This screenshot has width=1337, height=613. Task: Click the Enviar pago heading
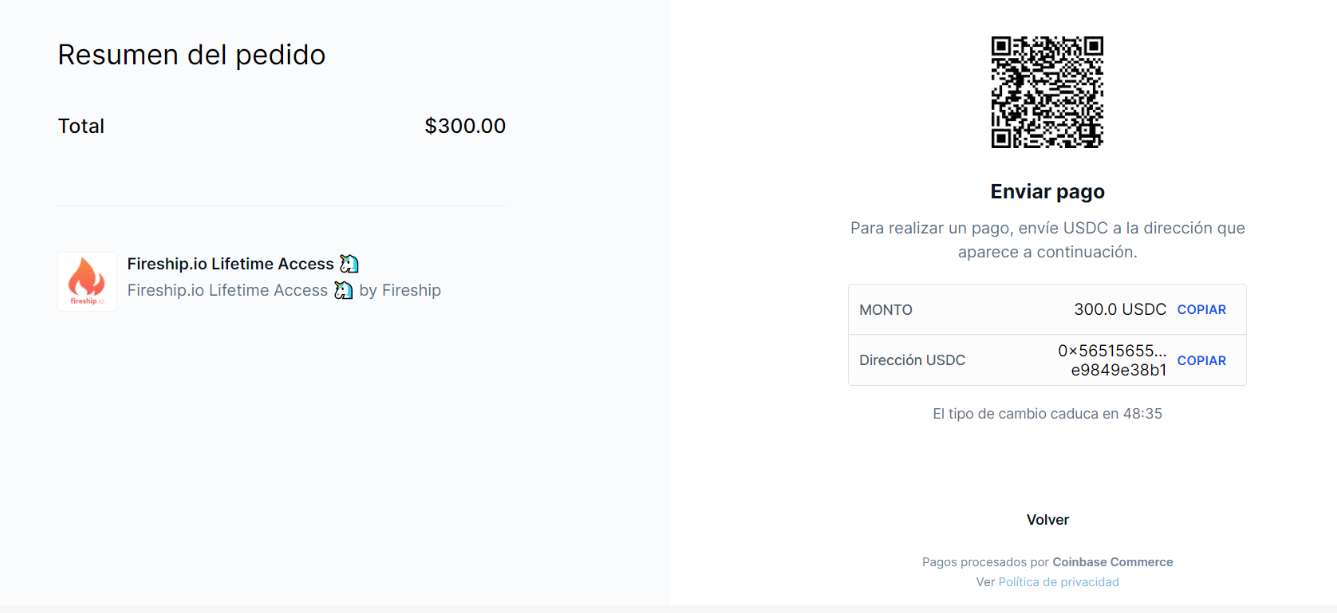point(1047,191)
